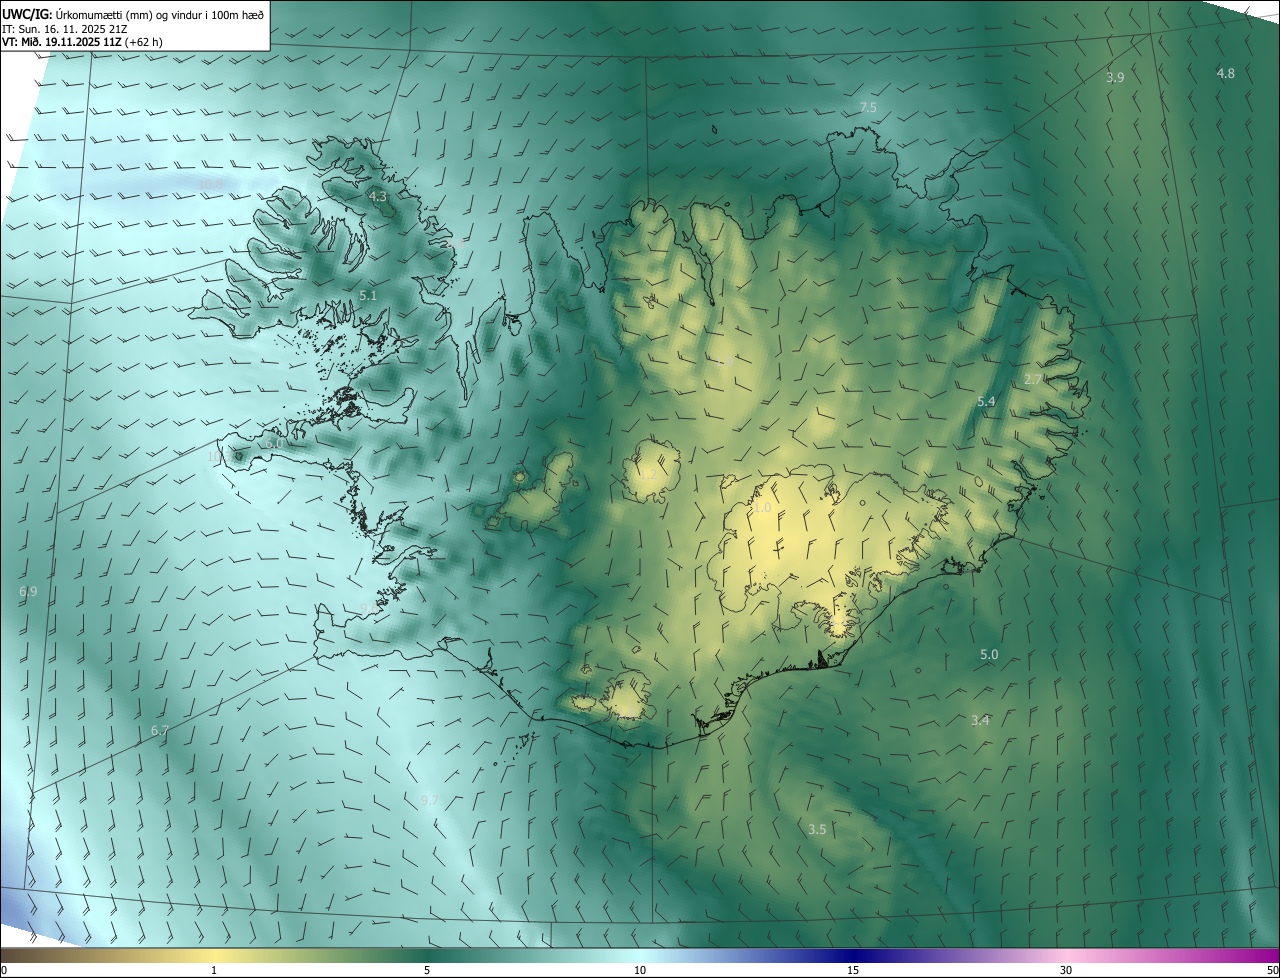Viewport: 1280px width, 978px height.
Task: Click the 6.0 value on Snæfellsnes peninsula
Action: point(274,443)
